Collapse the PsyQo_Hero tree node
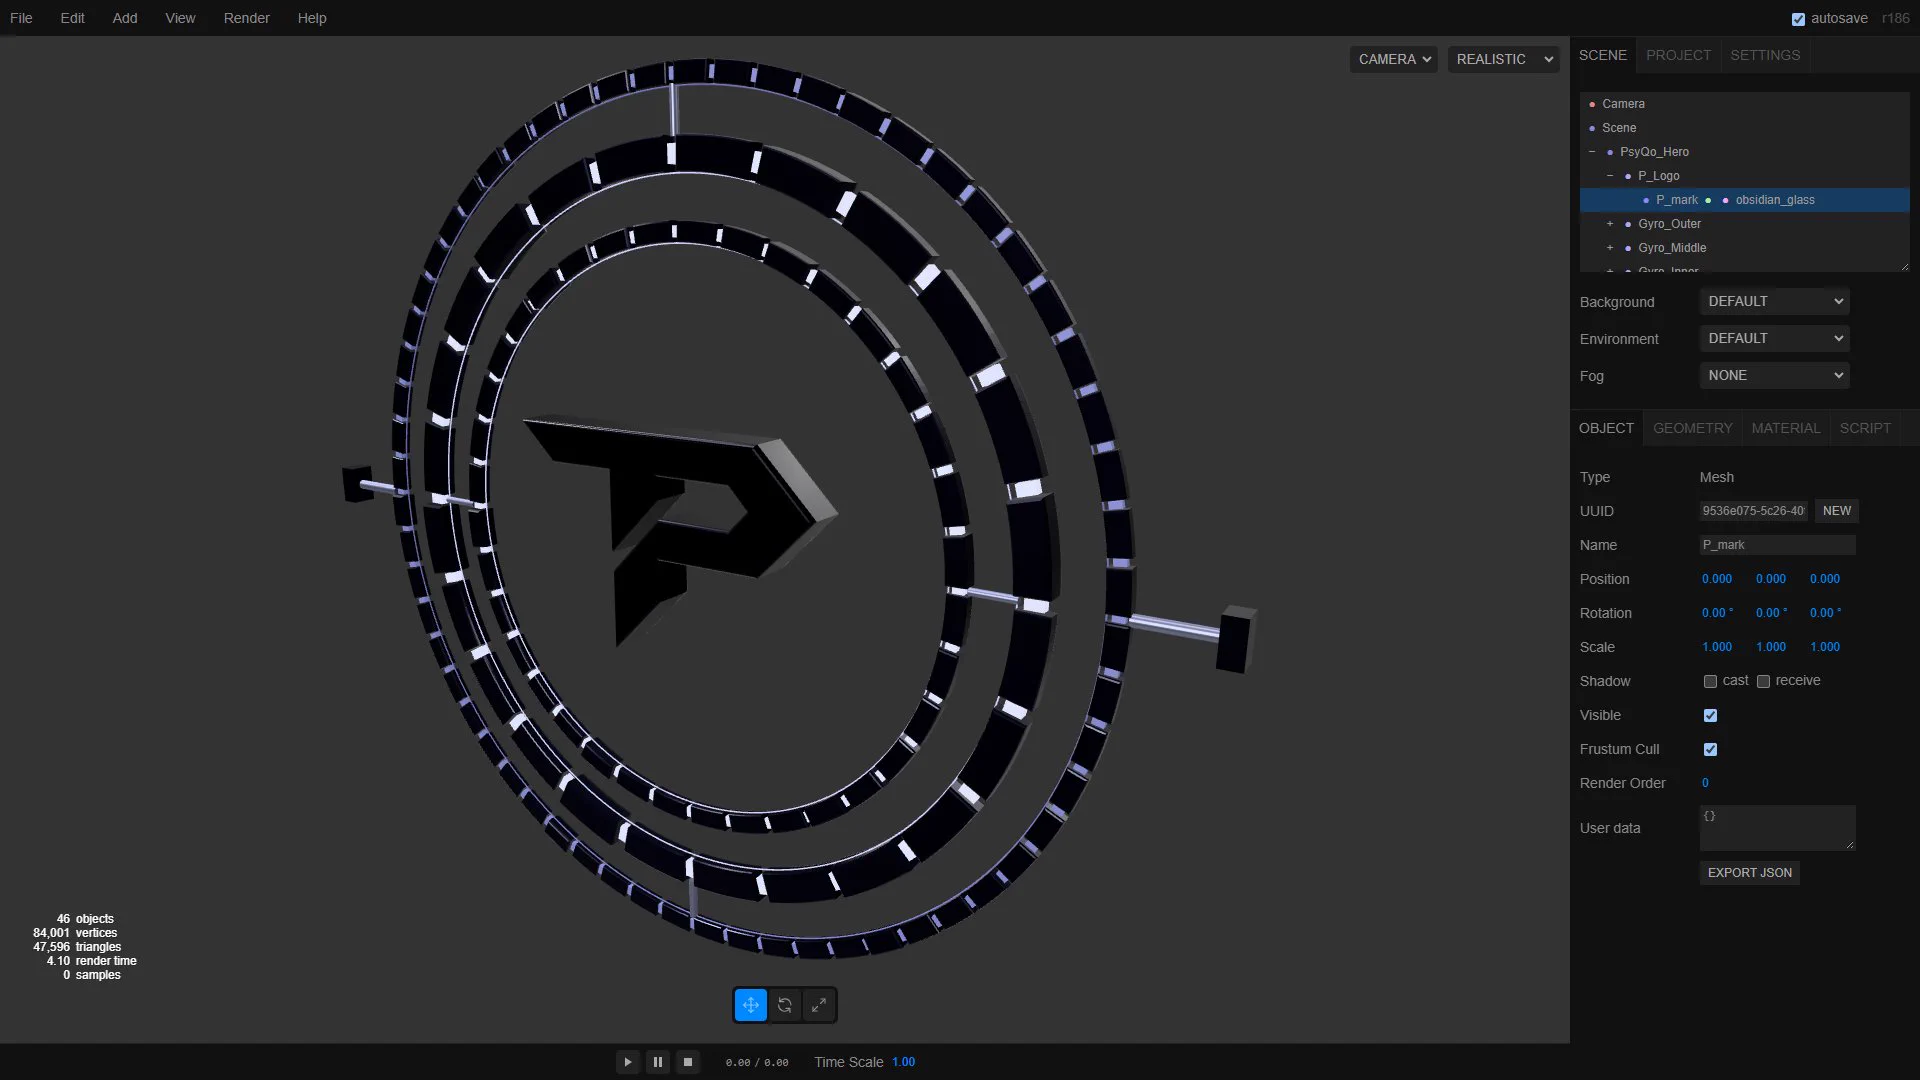The image size is (1920, 1080). 1592,152
